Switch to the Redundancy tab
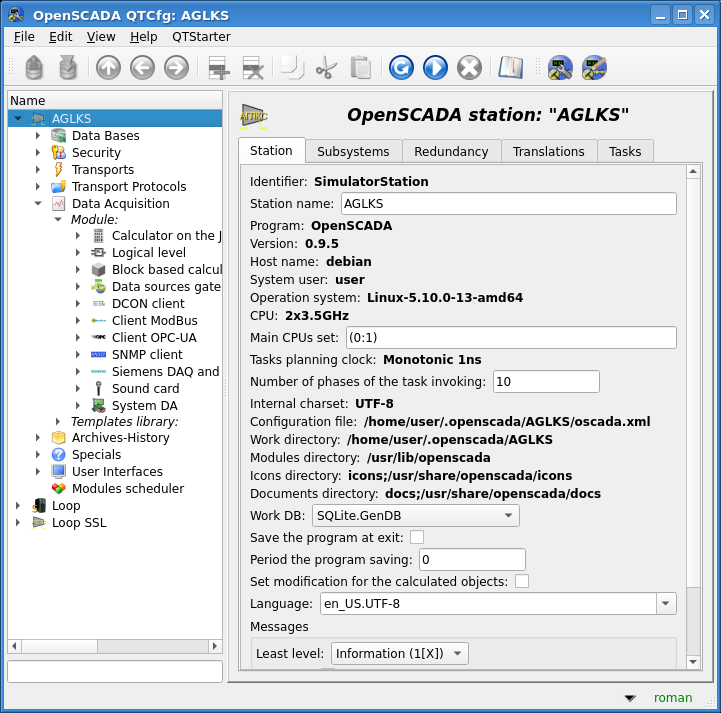The image size is (721, 713). (451, 151)
